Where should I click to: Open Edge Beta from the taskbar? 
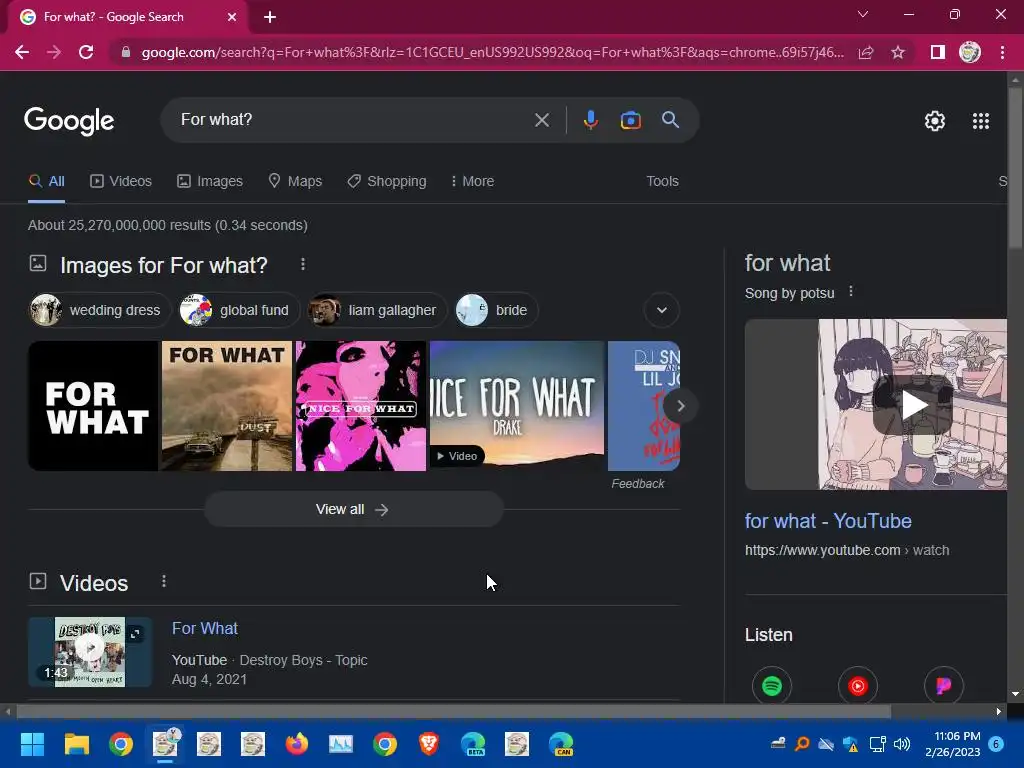point(473,744)
